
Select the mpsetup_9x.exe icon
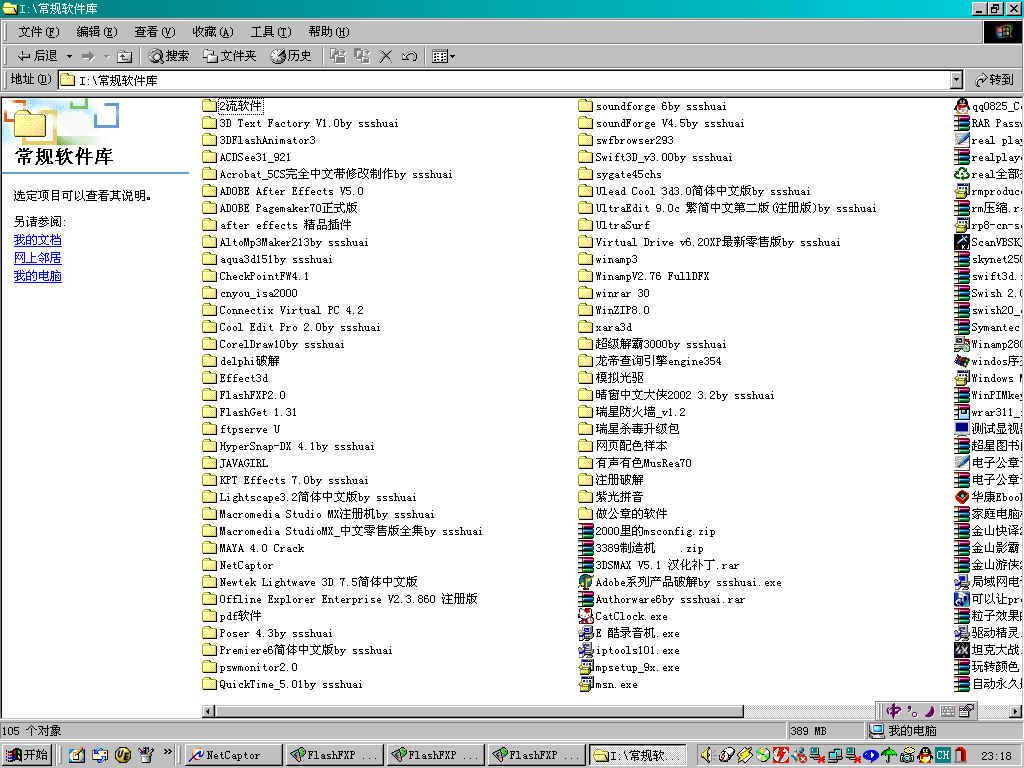[586, 667]
